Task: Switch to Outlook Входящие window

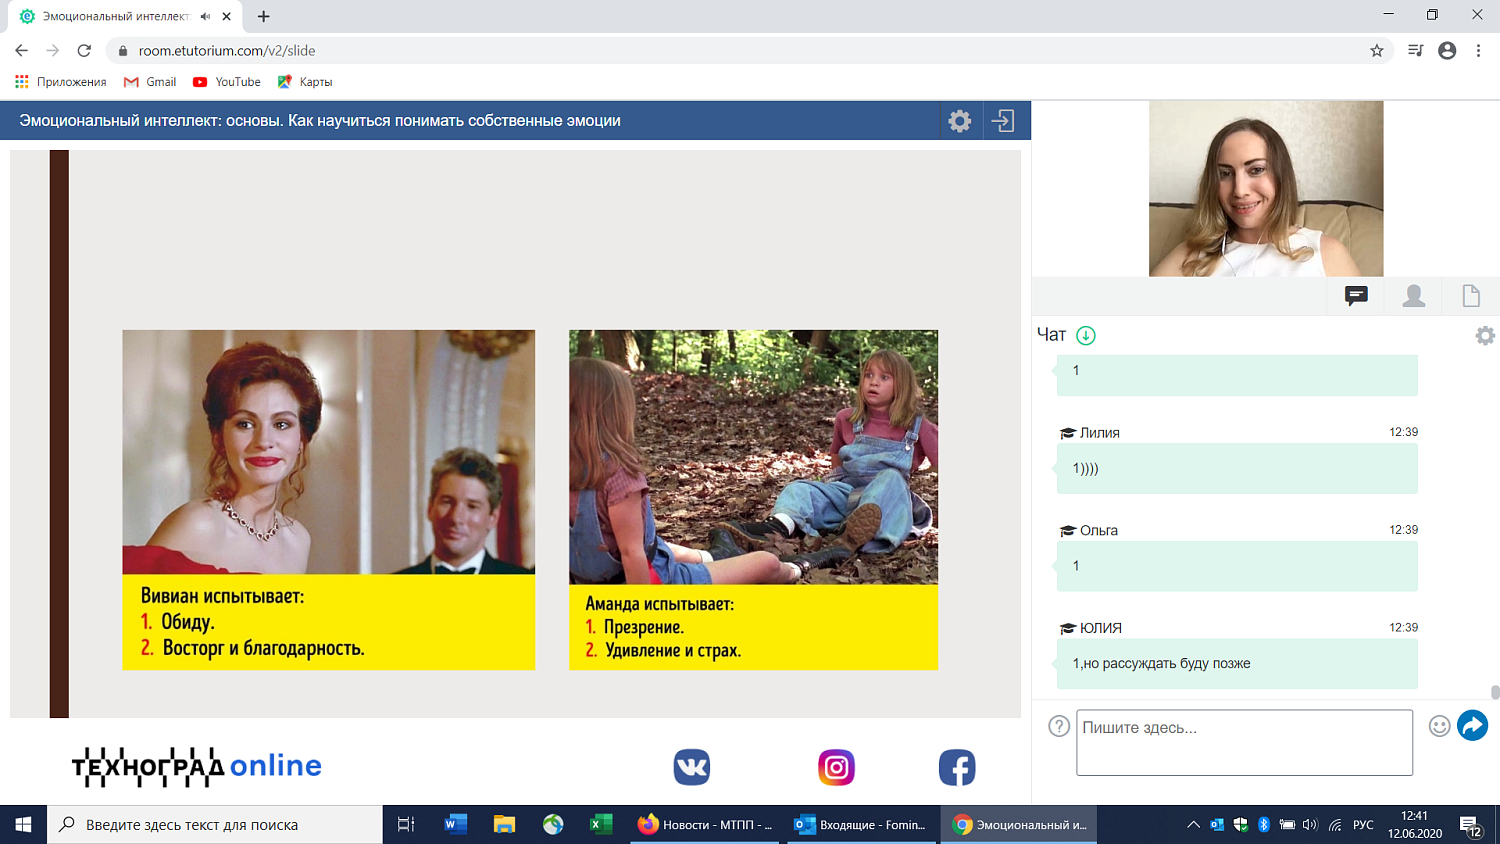Action: 862,825
